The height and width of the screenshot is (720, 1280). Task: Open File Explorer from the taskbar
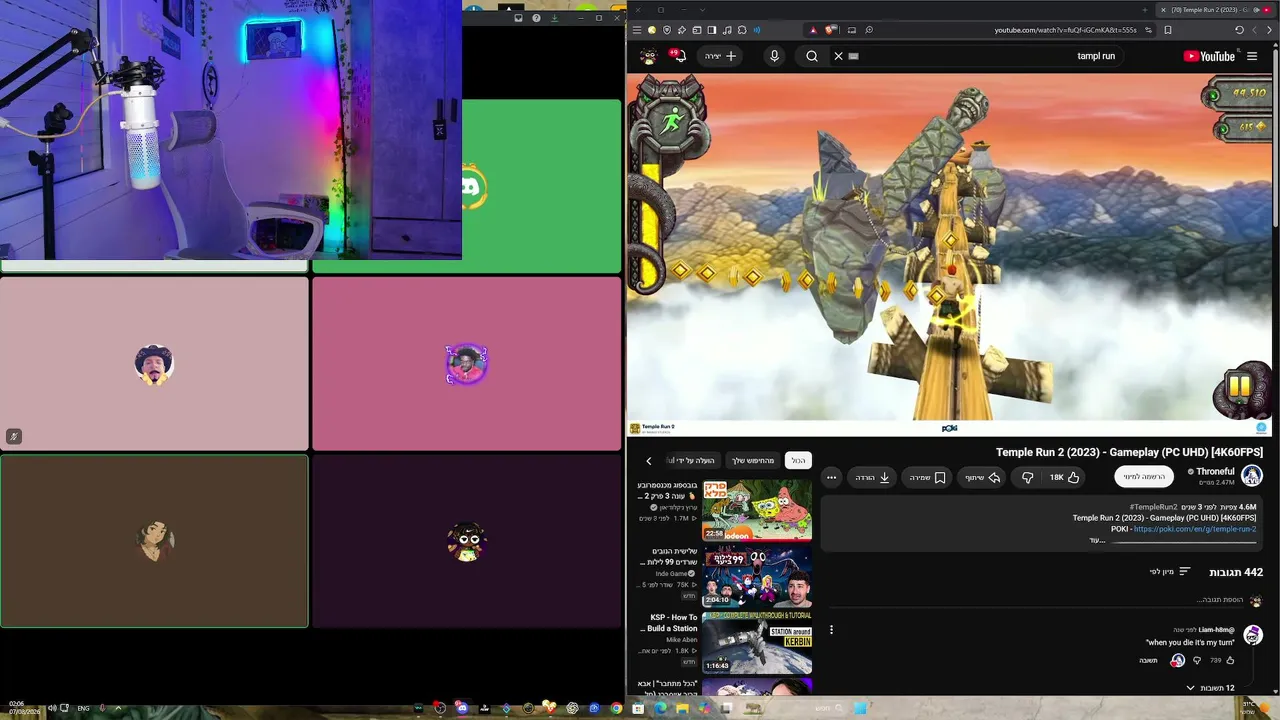[682, 708]
